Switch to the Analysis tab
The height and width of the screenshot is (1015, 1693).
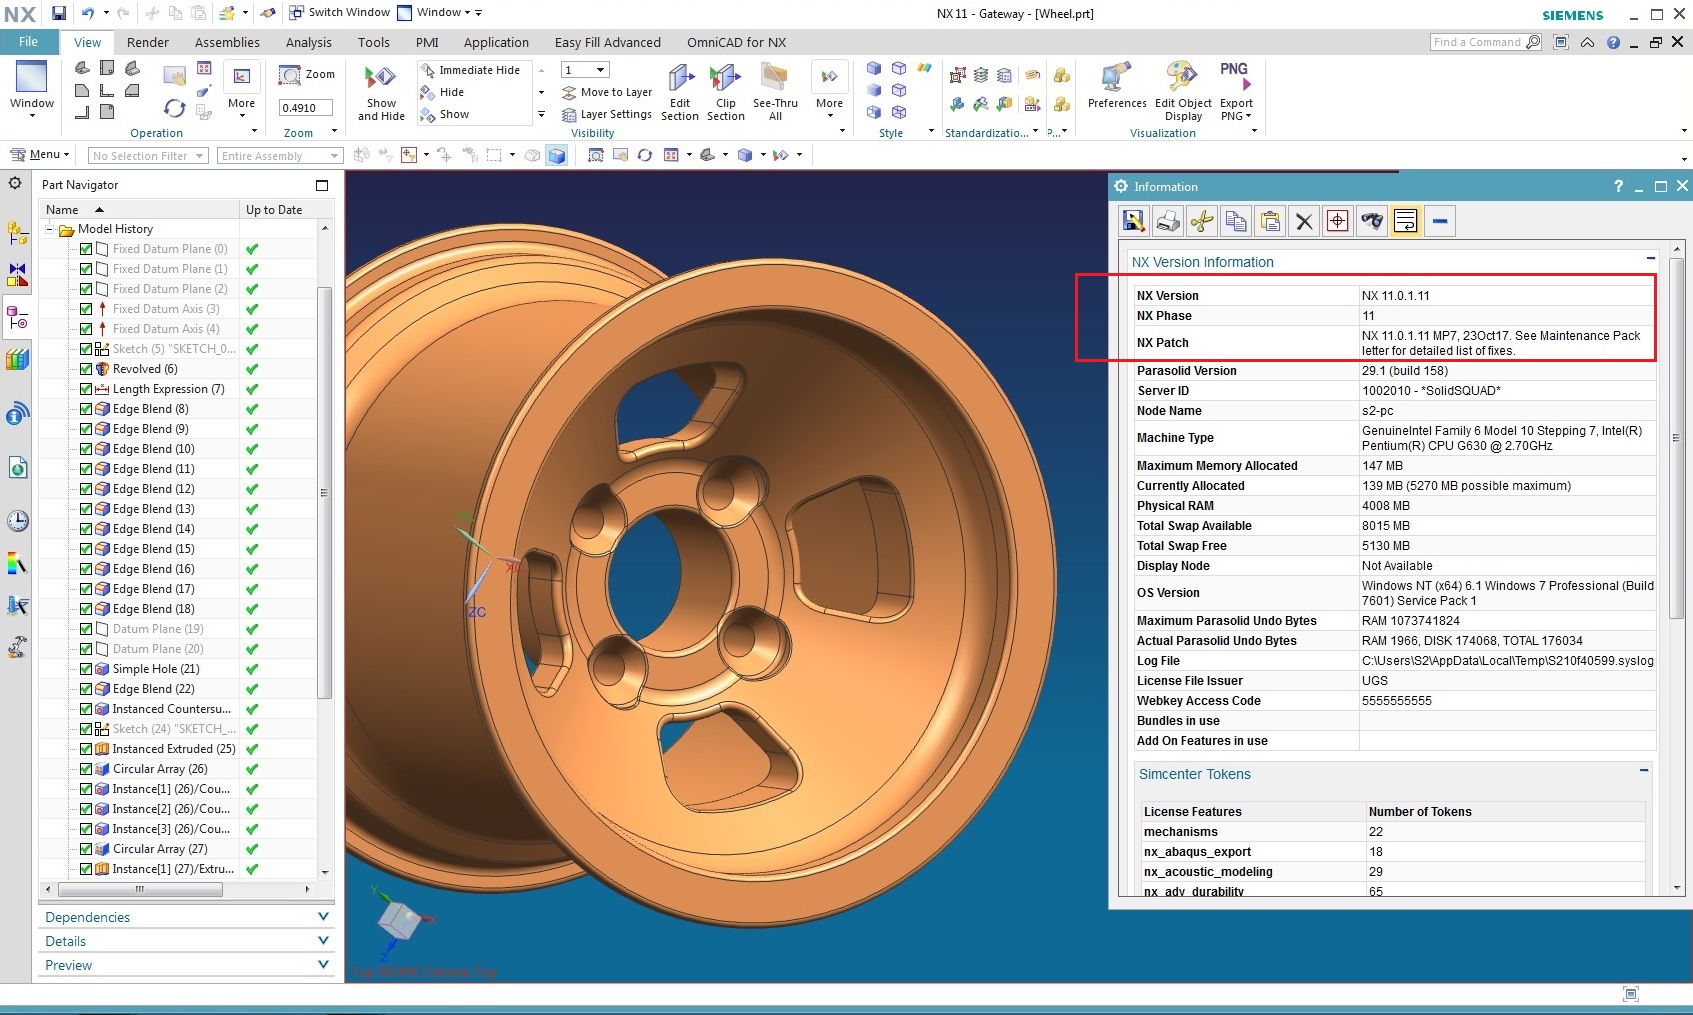pyautogui.click(x=309, y=42)
